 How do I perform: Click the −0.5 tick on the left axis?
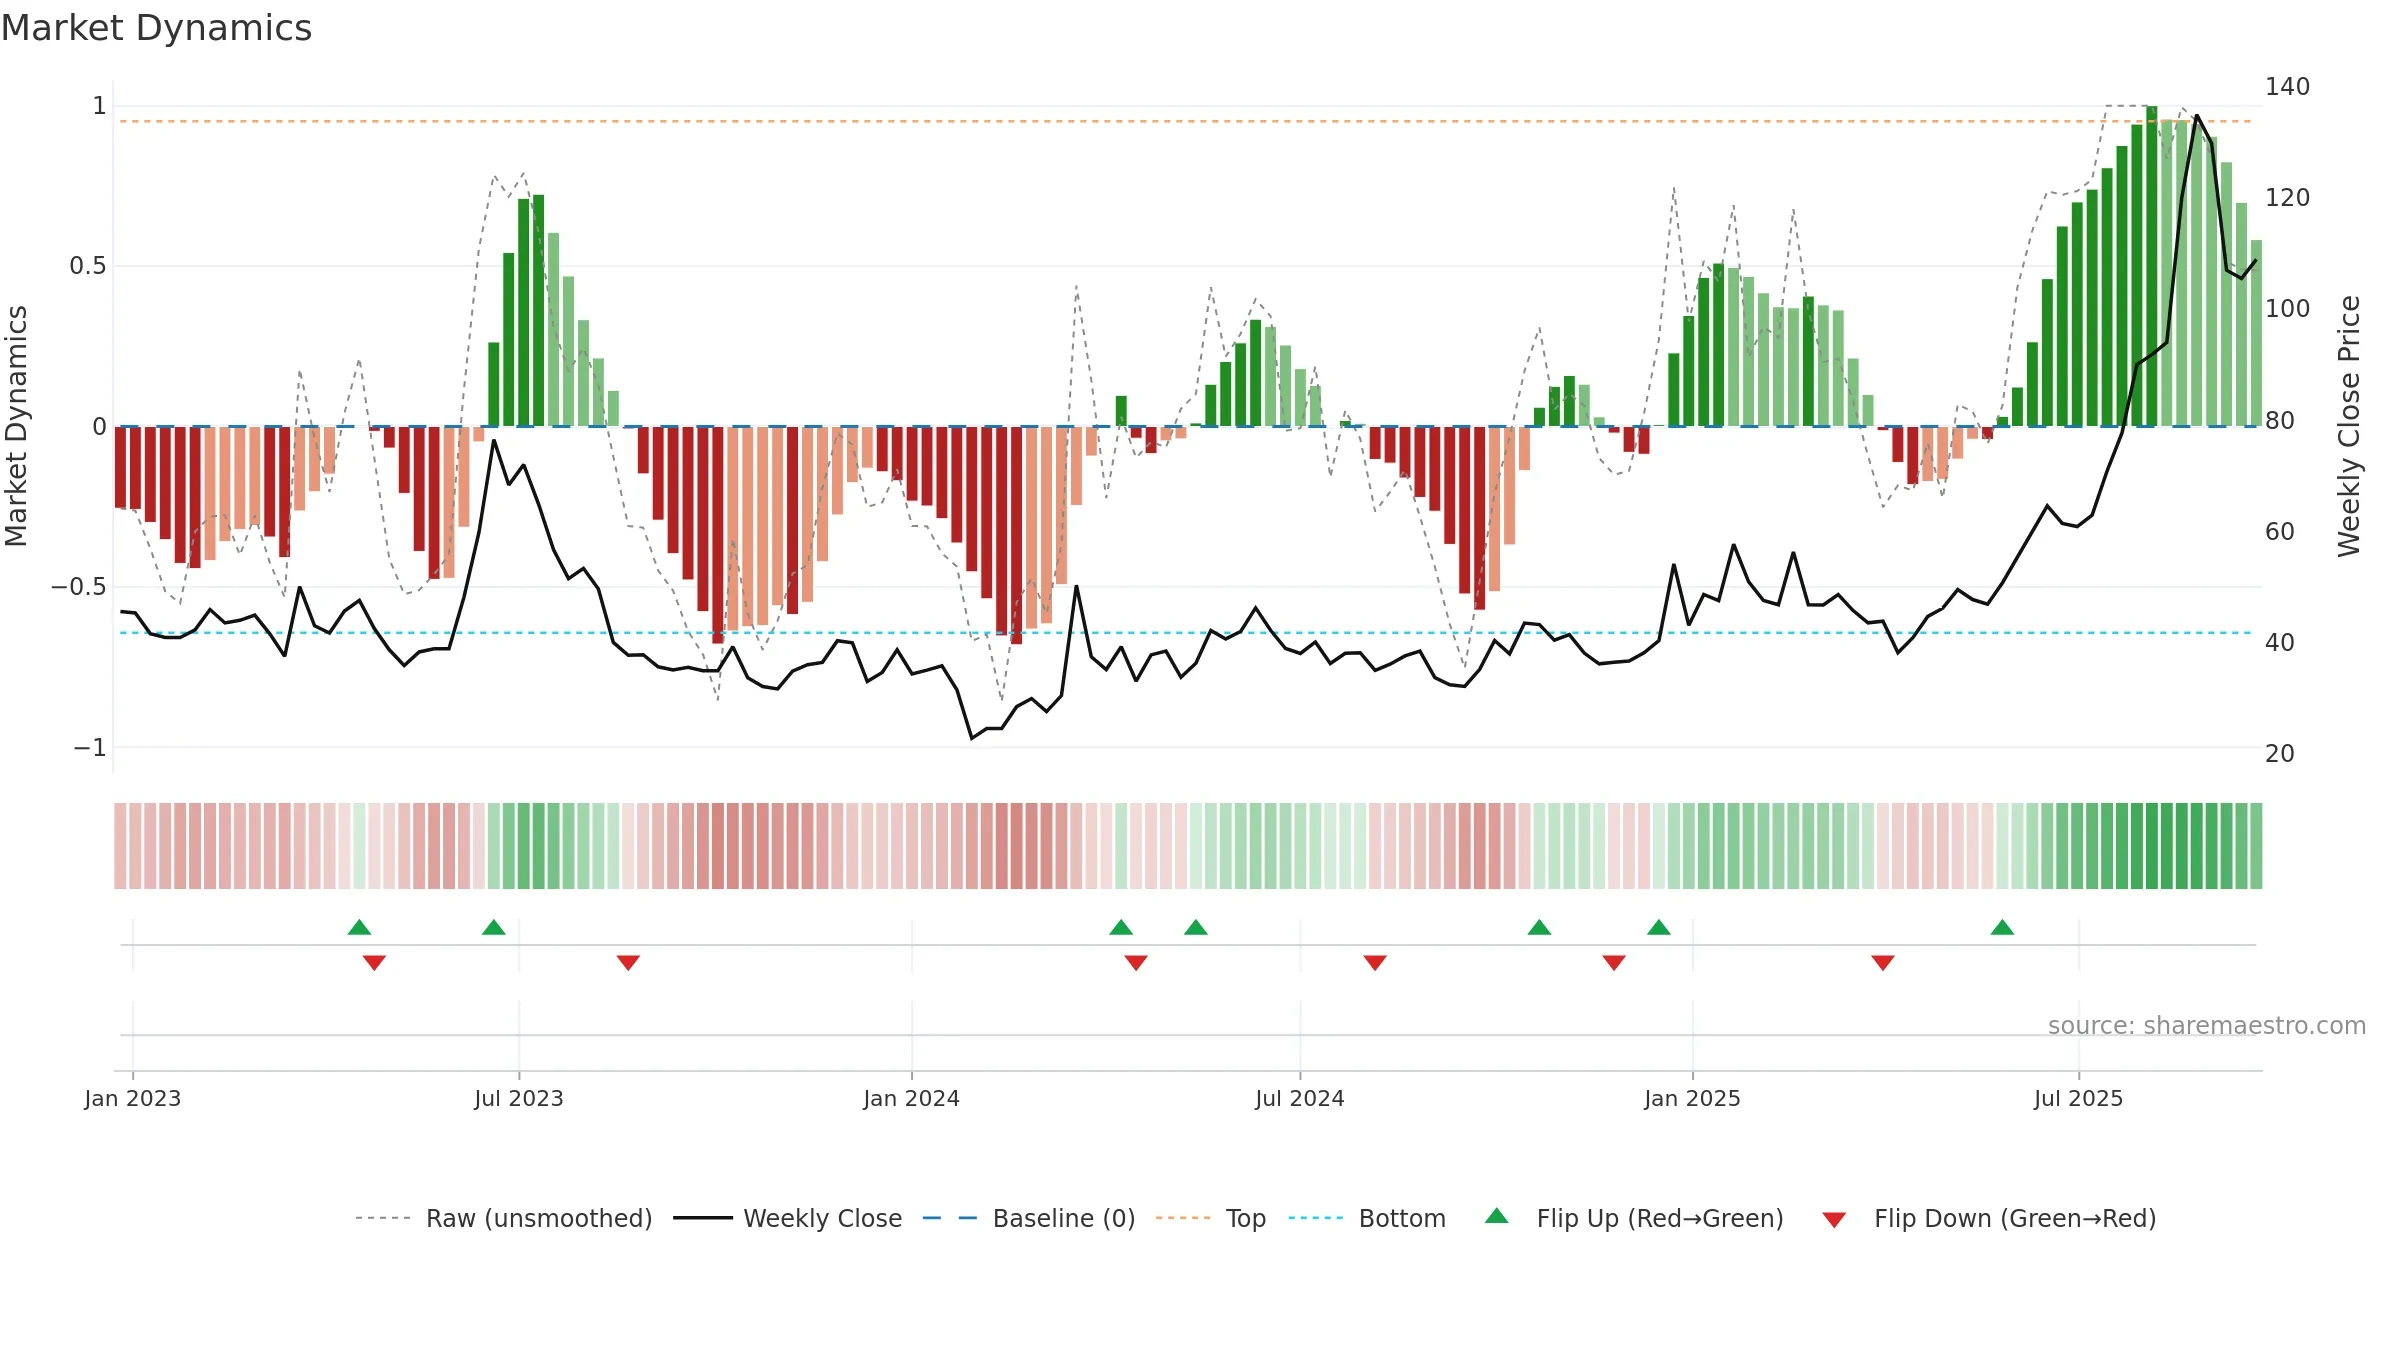79,587
